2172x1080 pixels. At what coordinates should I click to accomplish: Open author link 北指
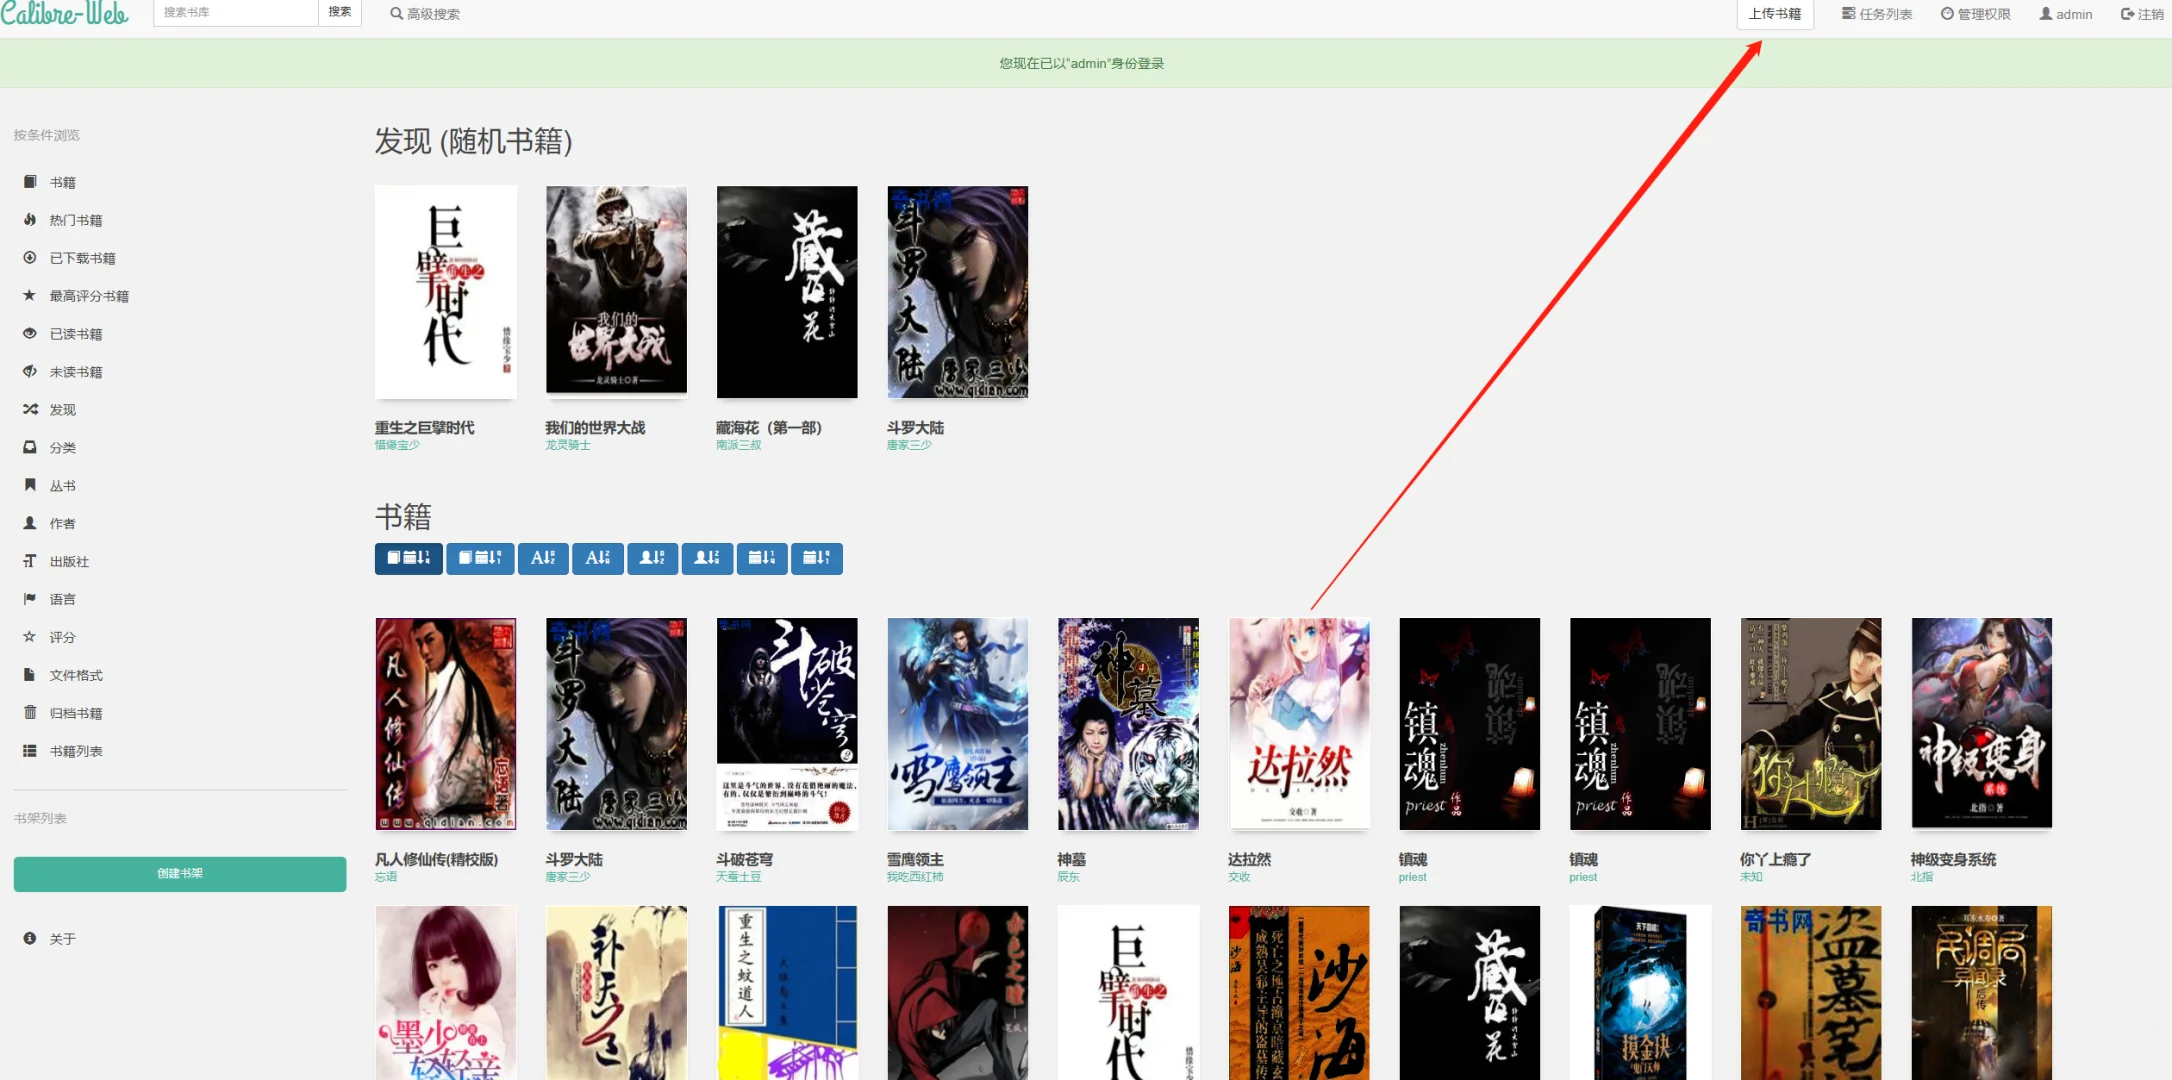click(x=1922, y=877)
